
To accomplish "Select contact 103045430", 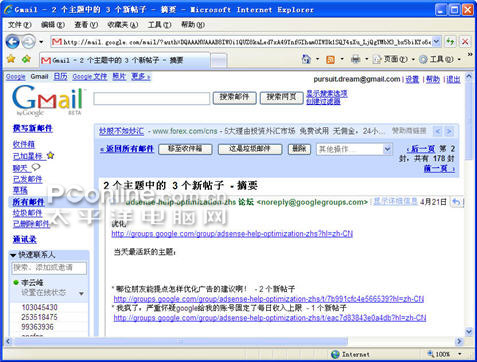I will [x=39, y=307].
